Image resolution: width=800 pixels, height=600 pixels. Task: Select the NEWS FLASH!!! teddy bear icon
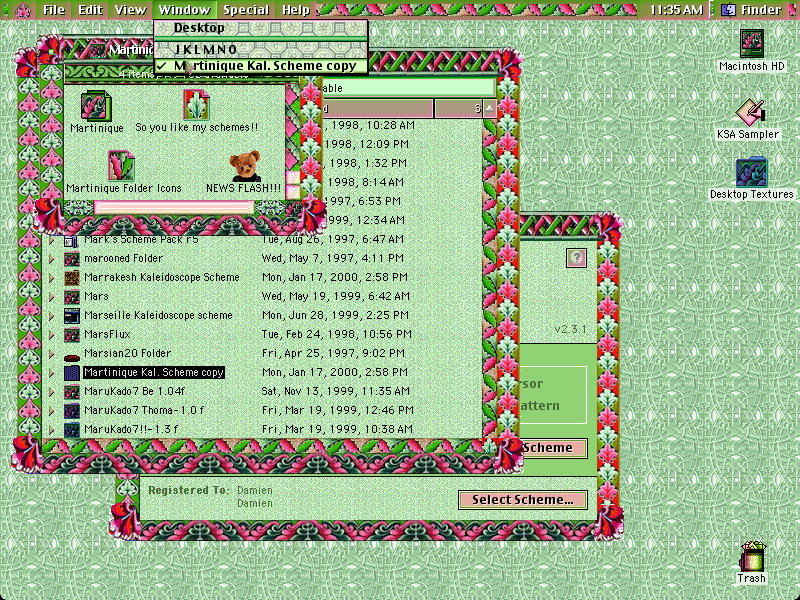244,166
